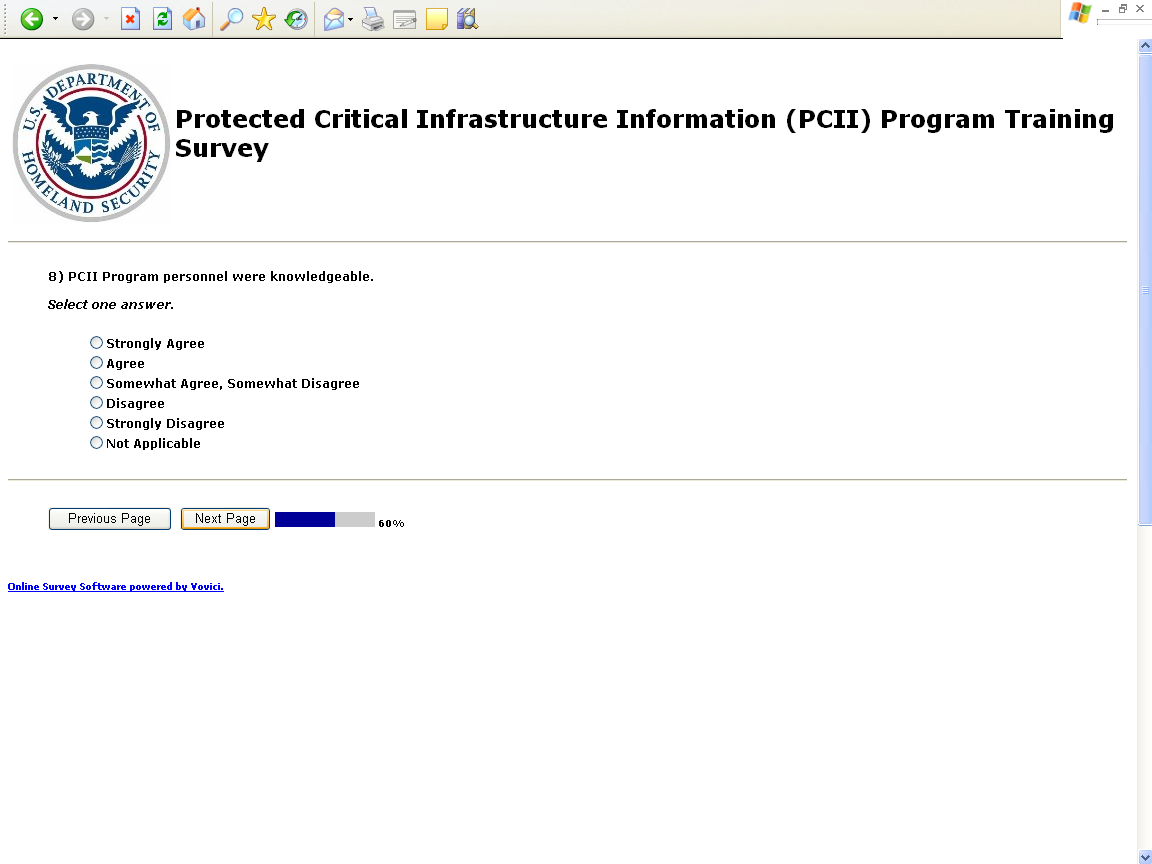Screen dimensions: 1152x864
Task: Click the green Back arrow button
Action: coord(32,19)
